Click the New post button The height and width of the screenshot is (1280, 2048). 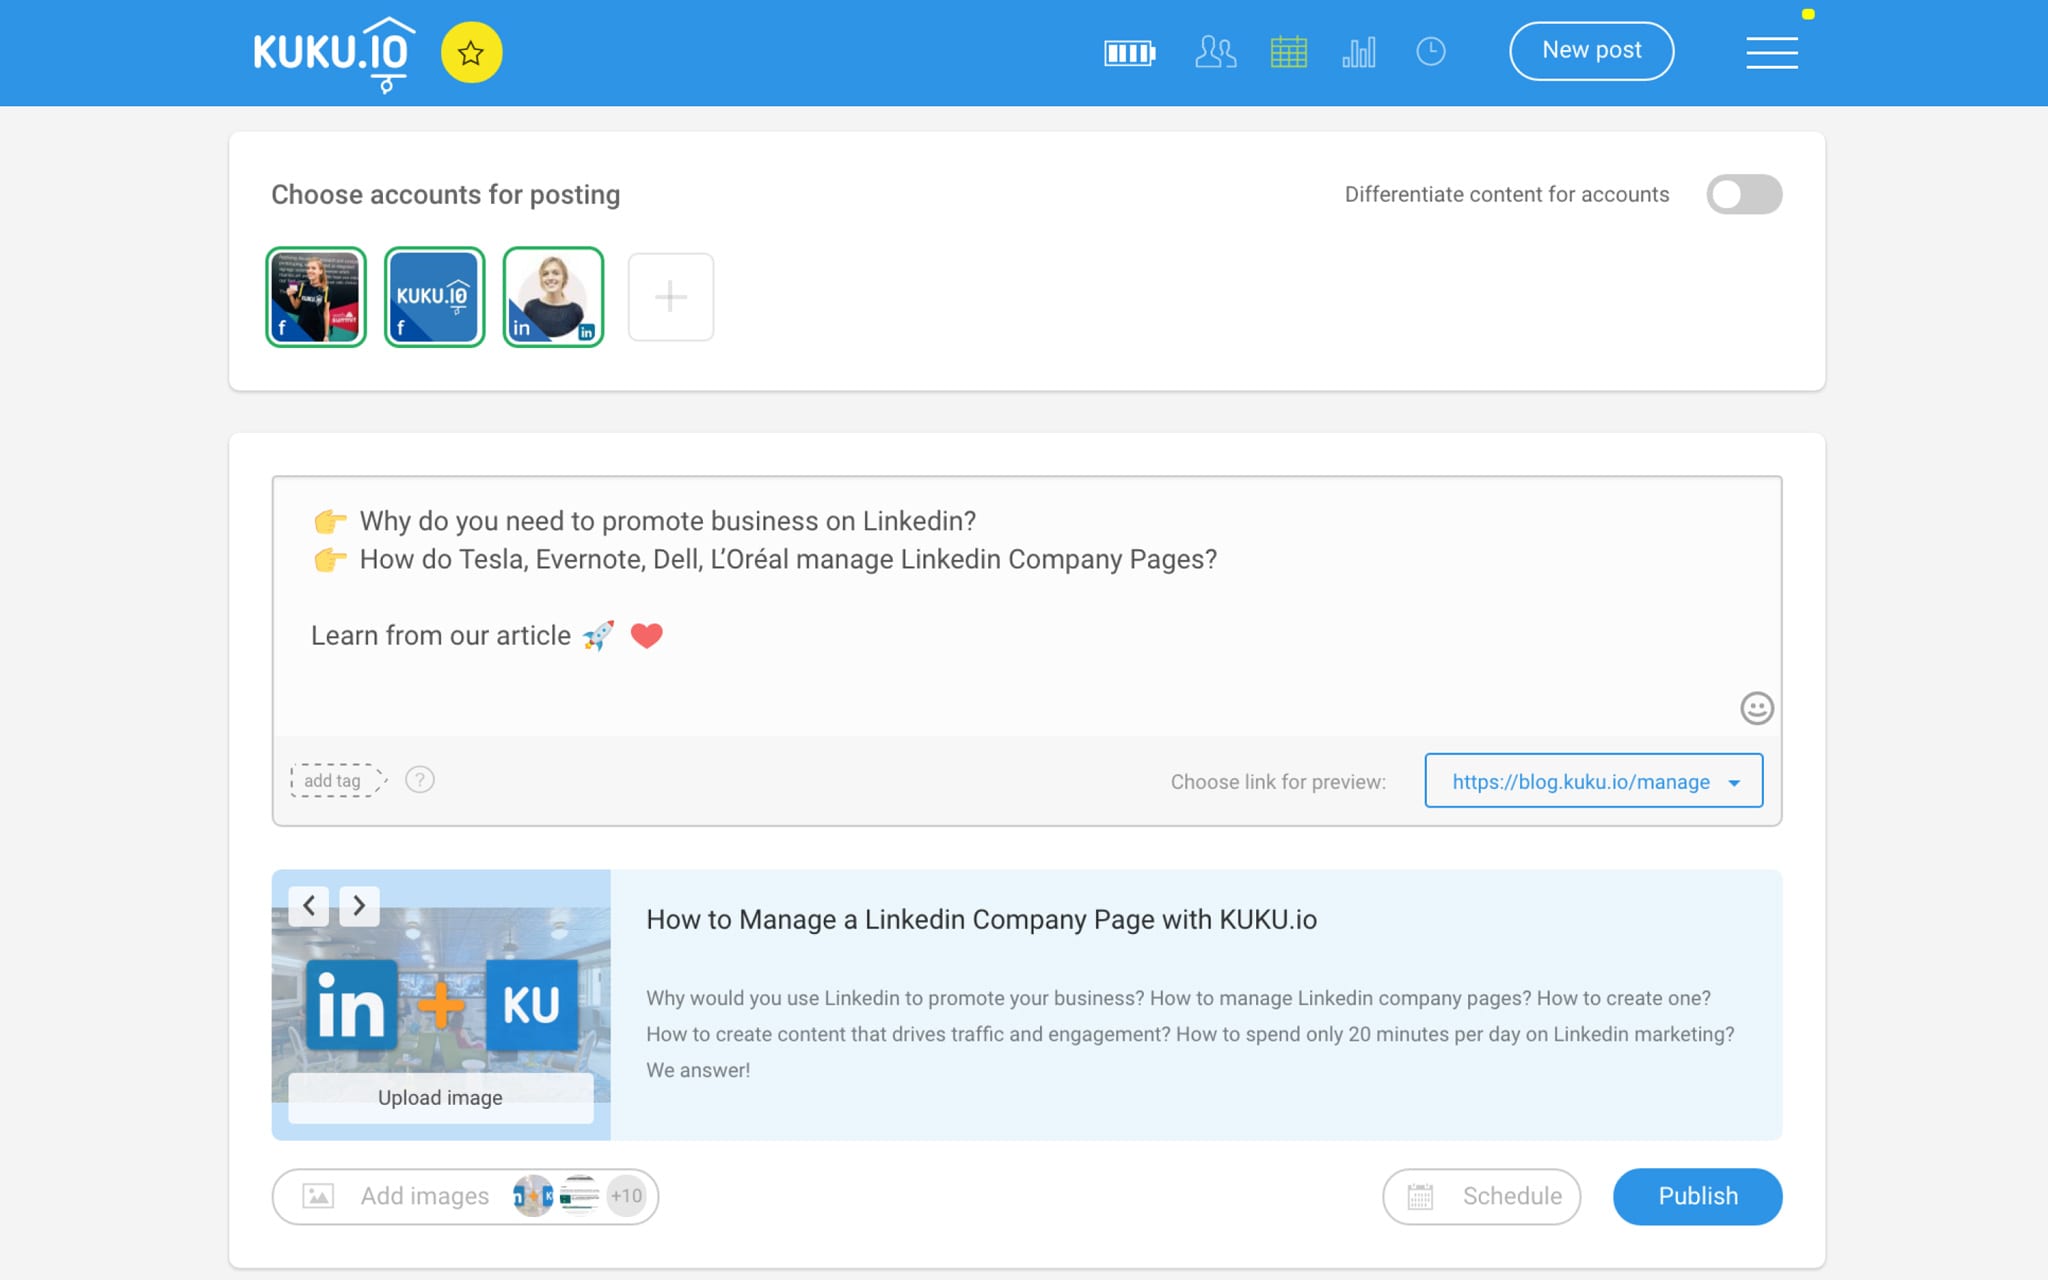(1591, 51)
